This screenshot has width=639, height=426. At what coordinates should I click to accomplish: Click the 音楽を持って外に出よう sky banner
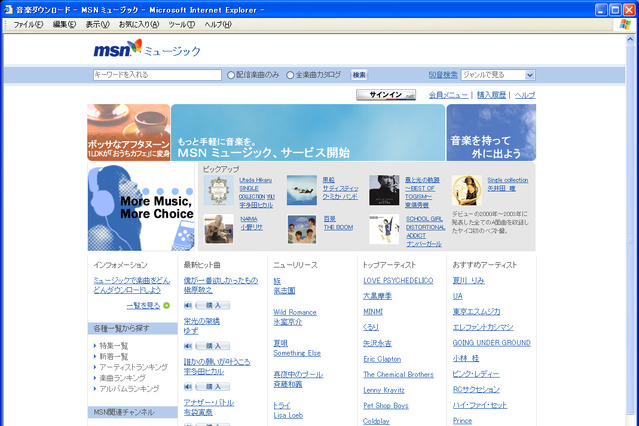pyautogui.click(x=491, y=132)
